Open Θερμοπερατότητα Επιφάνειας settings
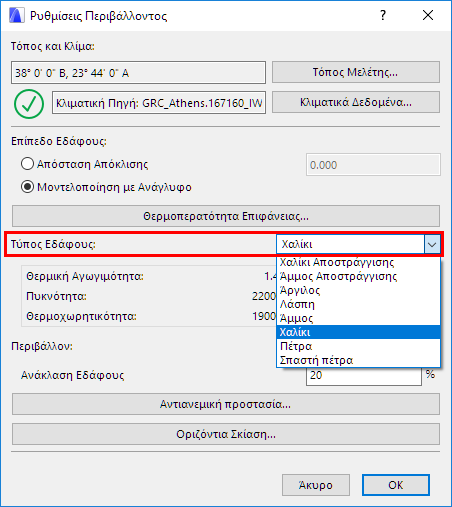 226,216
